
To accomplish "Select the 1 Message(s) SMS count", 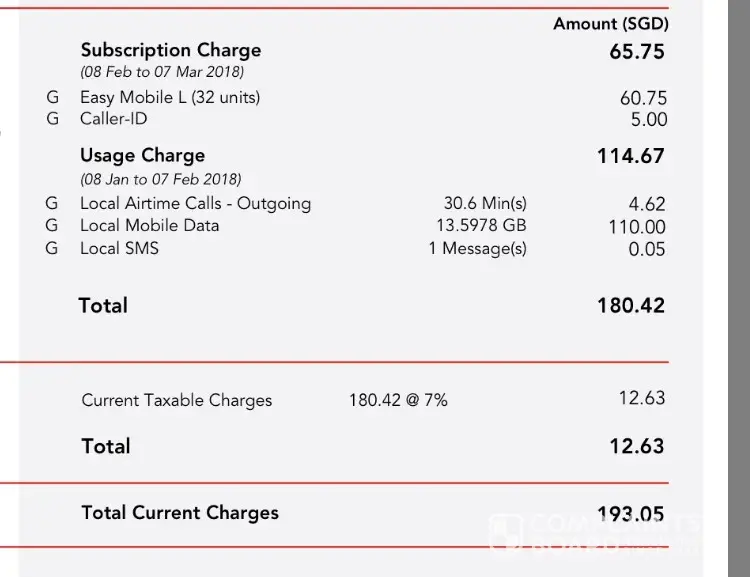I will click(x=477, y=249).
